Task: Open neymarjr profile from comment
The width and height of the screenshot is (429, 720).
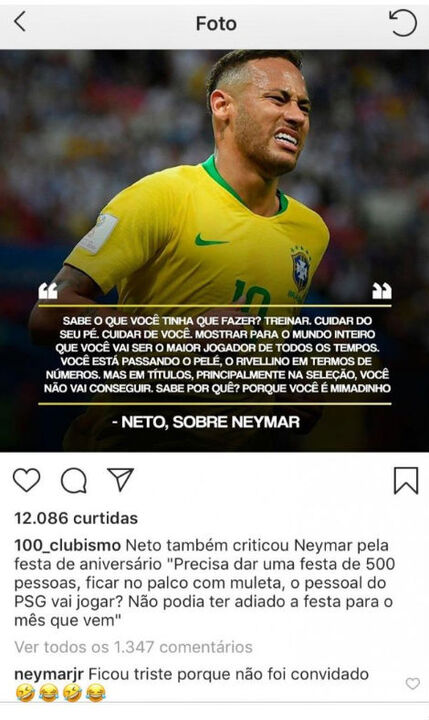Action: (x=49, y=675)
